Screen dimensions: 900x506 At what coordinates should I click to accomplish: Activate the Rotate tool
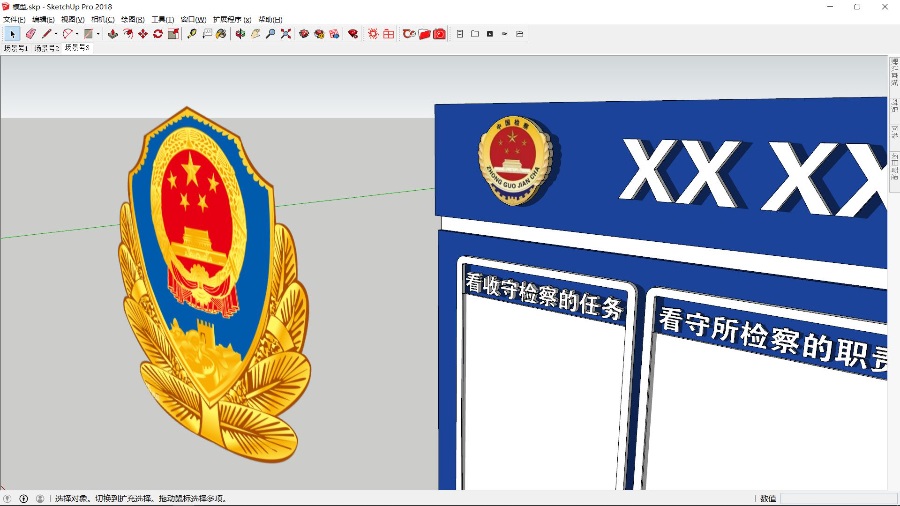coord(158,34)
